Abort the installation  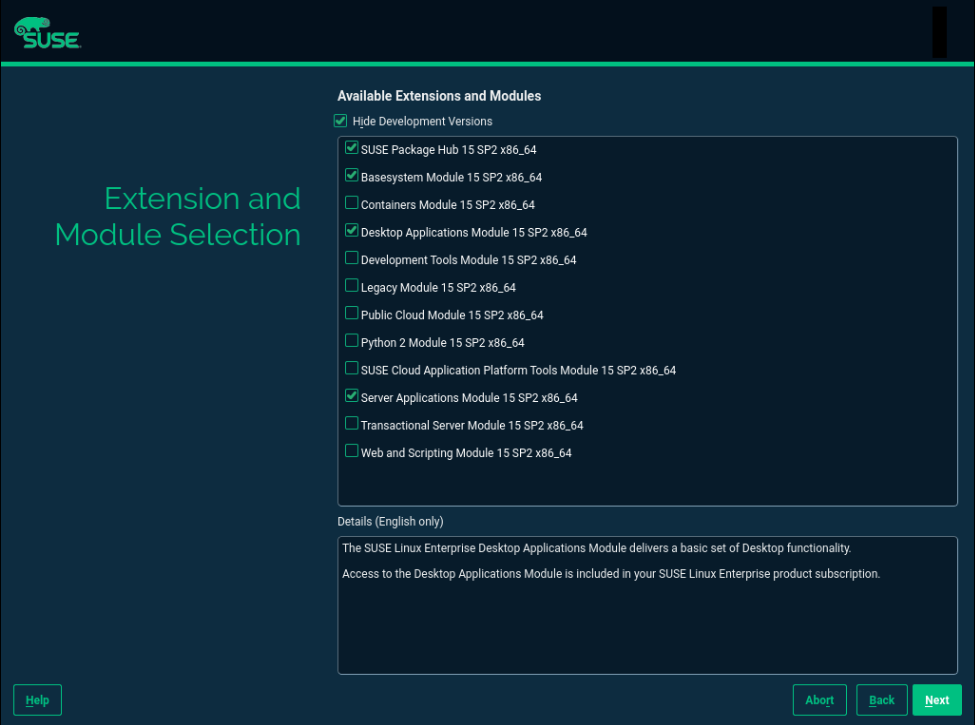coord(819,700)
